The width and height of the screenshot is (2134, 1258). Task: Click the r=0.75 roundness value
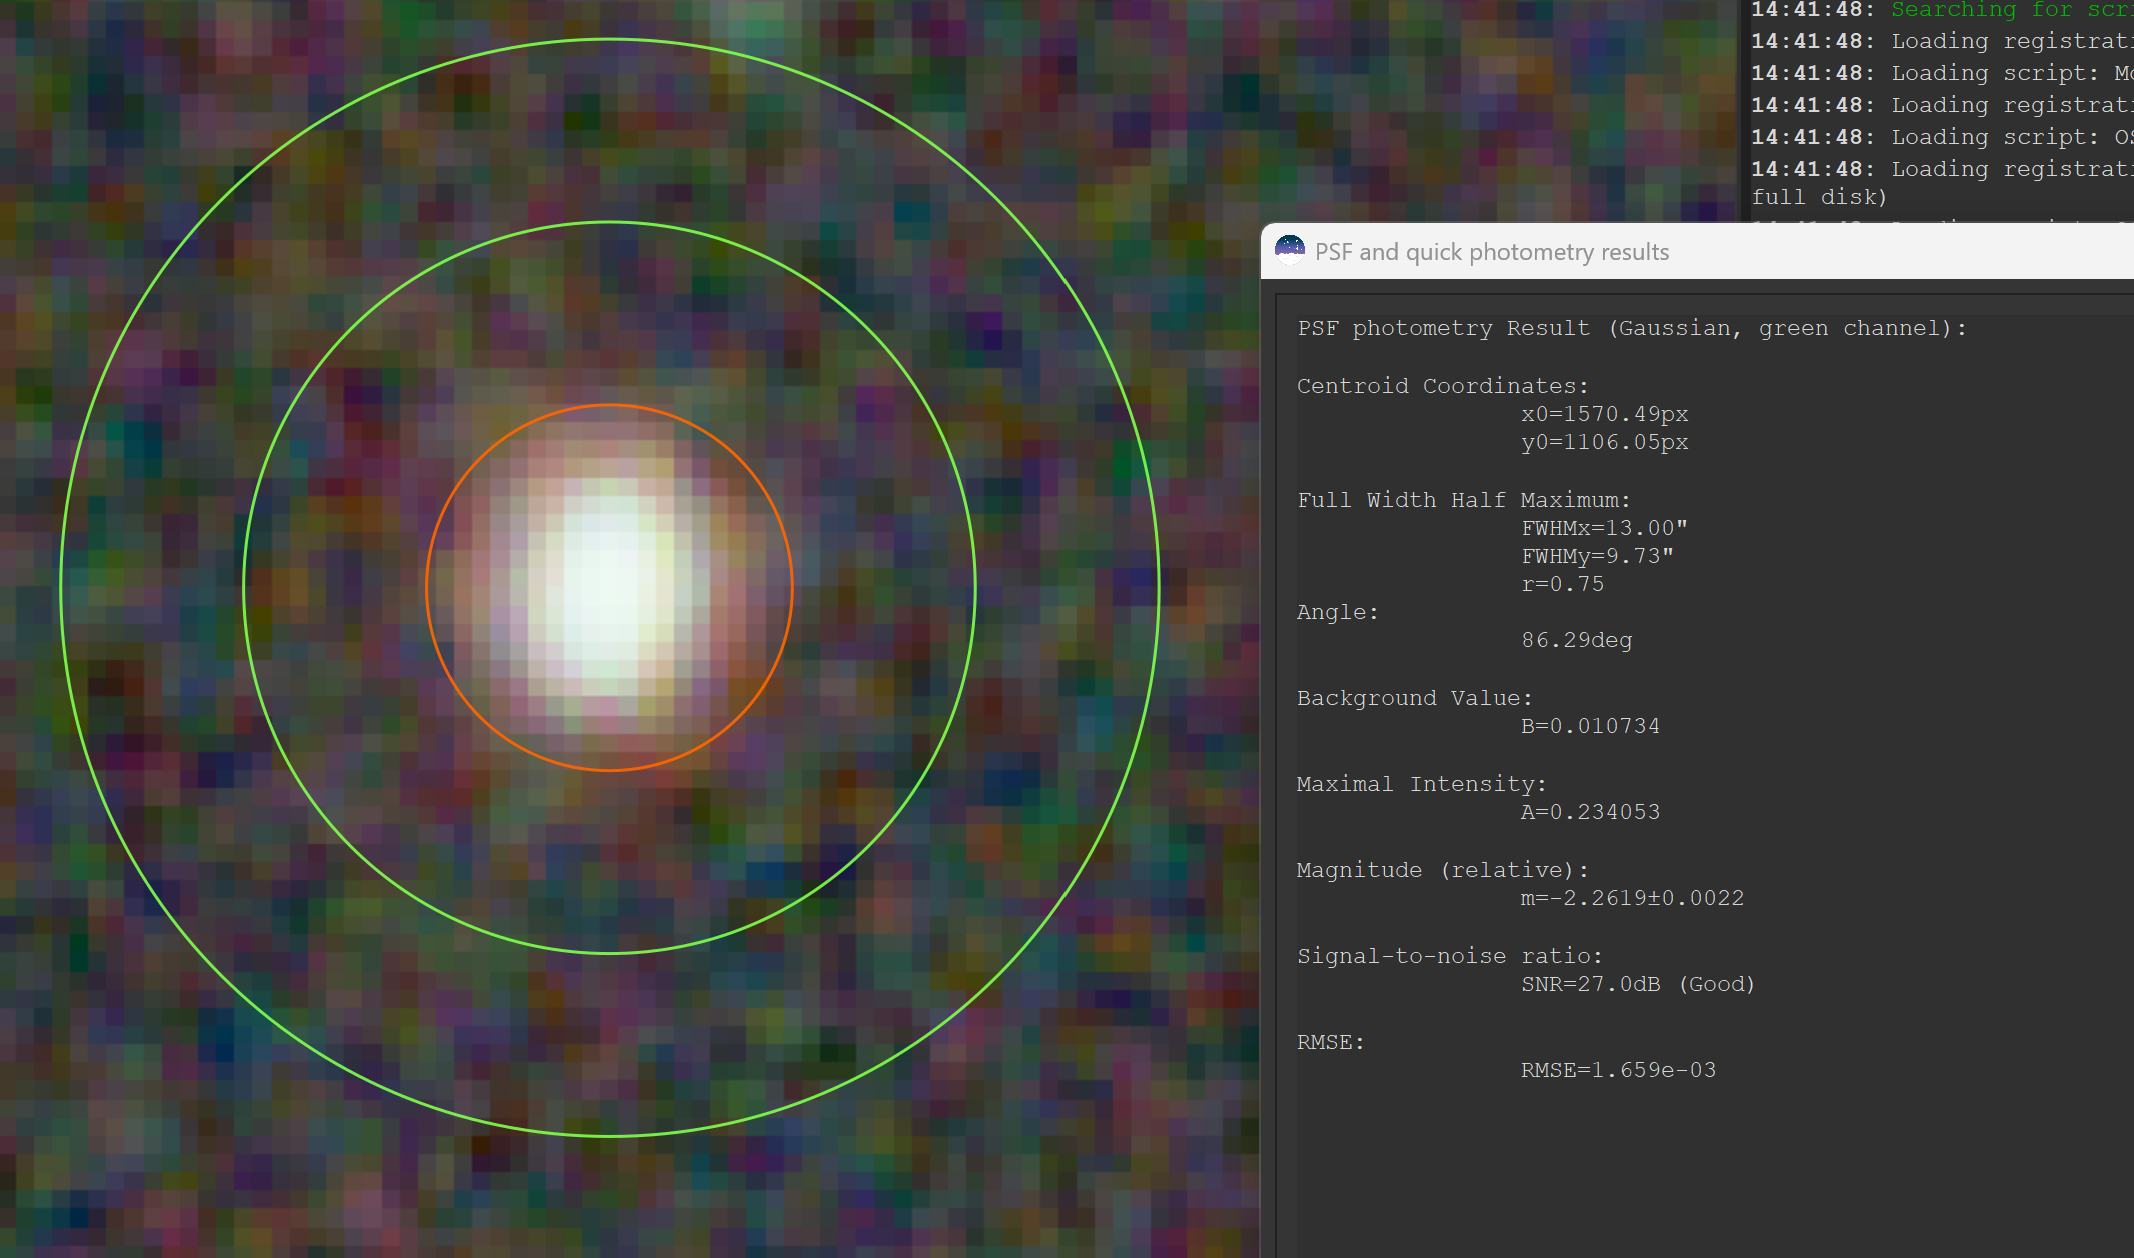(x=1562, y=584)
